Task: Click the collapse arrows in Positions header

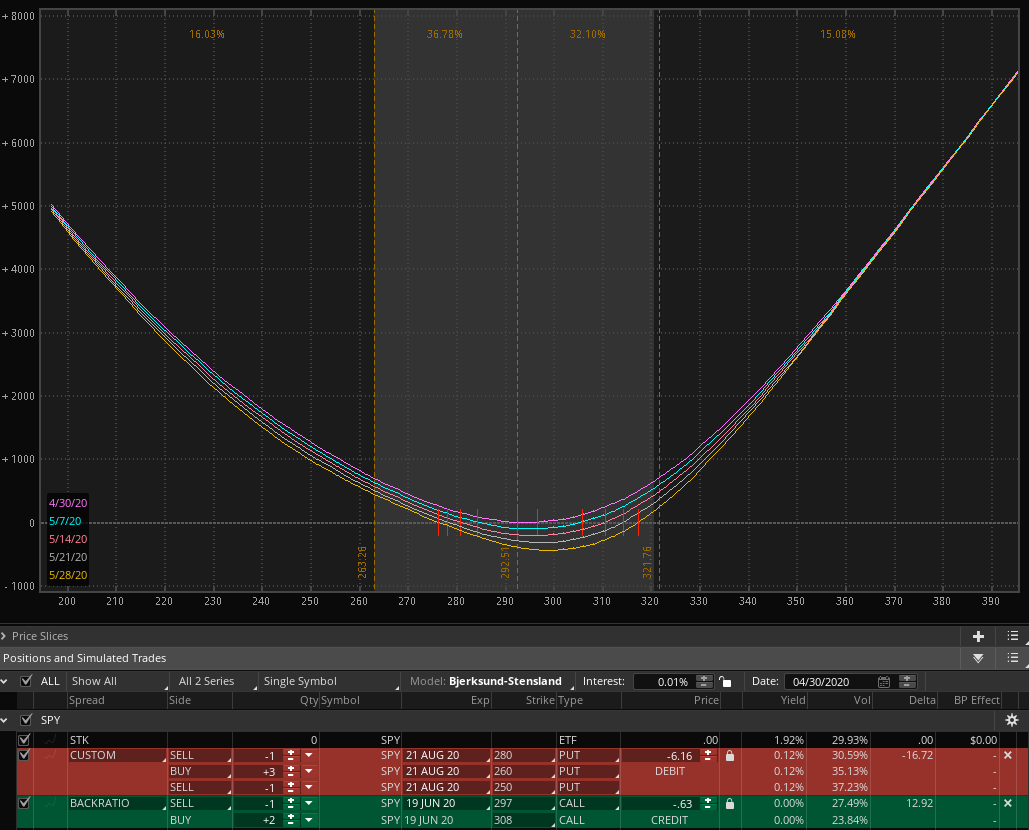Action: [978, 658]
